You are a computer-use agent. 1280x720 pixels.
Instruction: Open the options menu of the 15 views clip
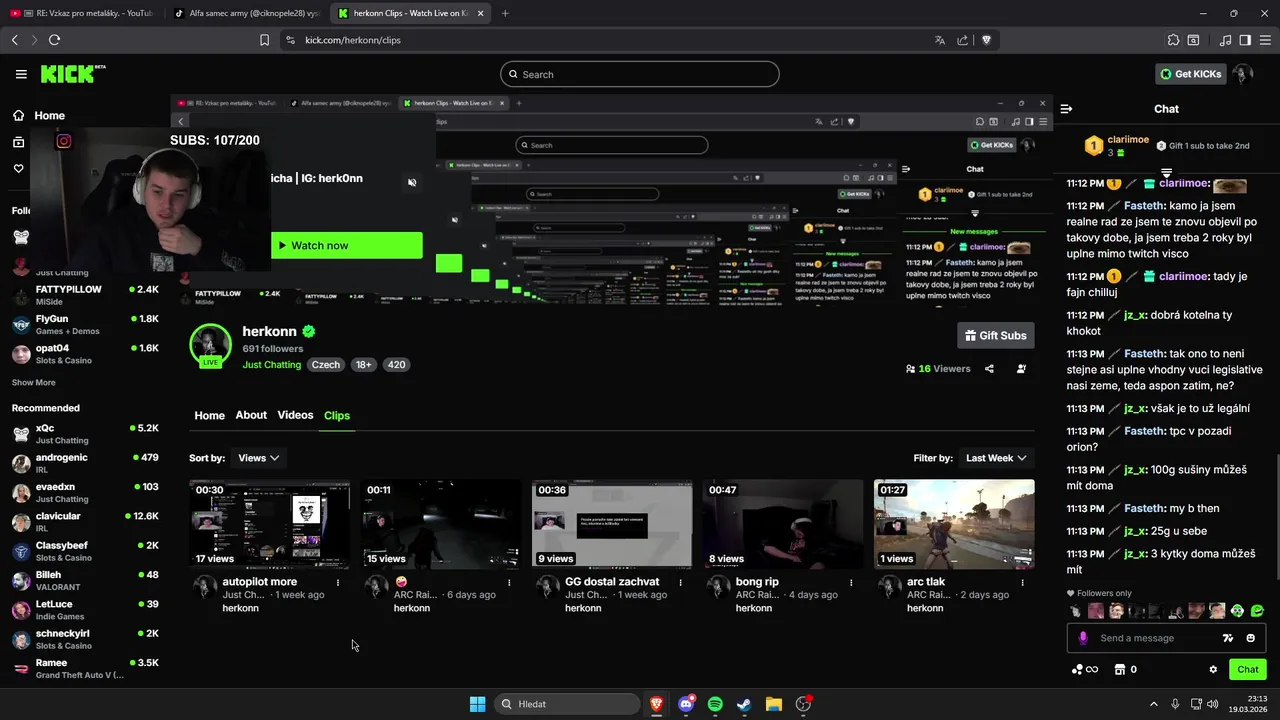pyautogui.click(x=509, y=582)
